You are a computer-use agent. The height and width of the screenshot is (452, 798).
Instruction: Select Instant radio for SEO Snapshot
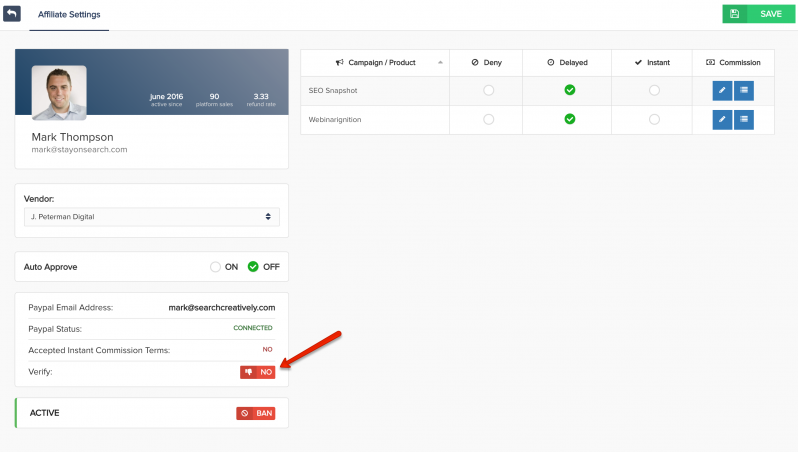(x=654, y=91)
